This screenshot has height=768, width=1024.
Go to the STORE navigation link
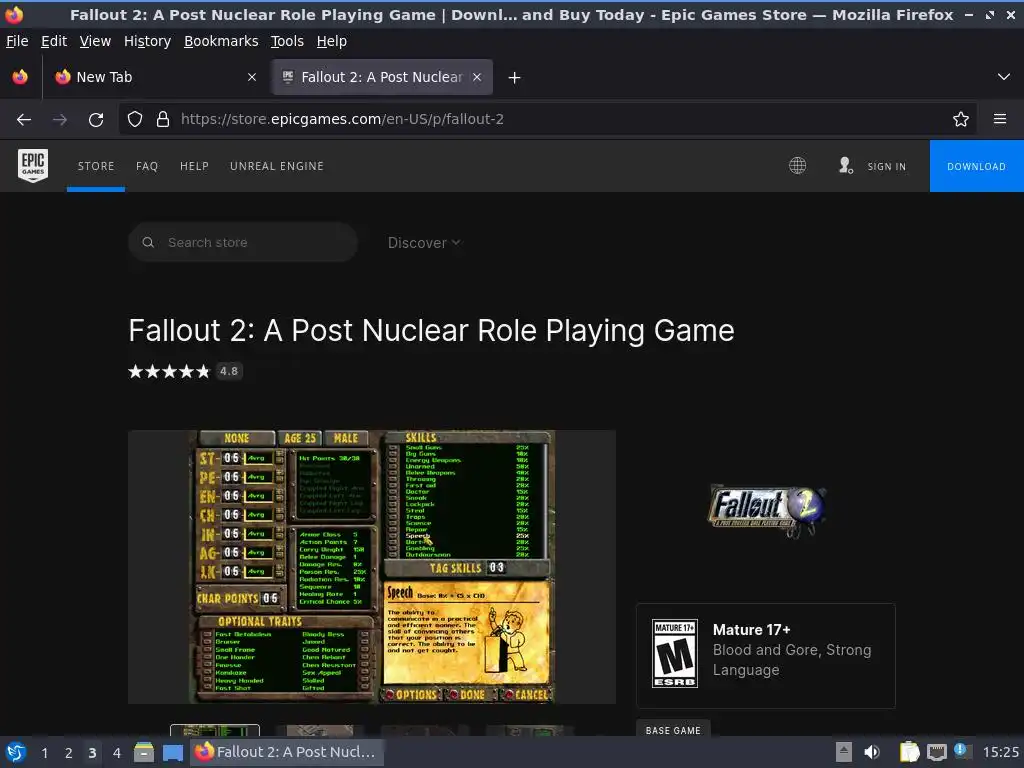[x=96, y=166]
